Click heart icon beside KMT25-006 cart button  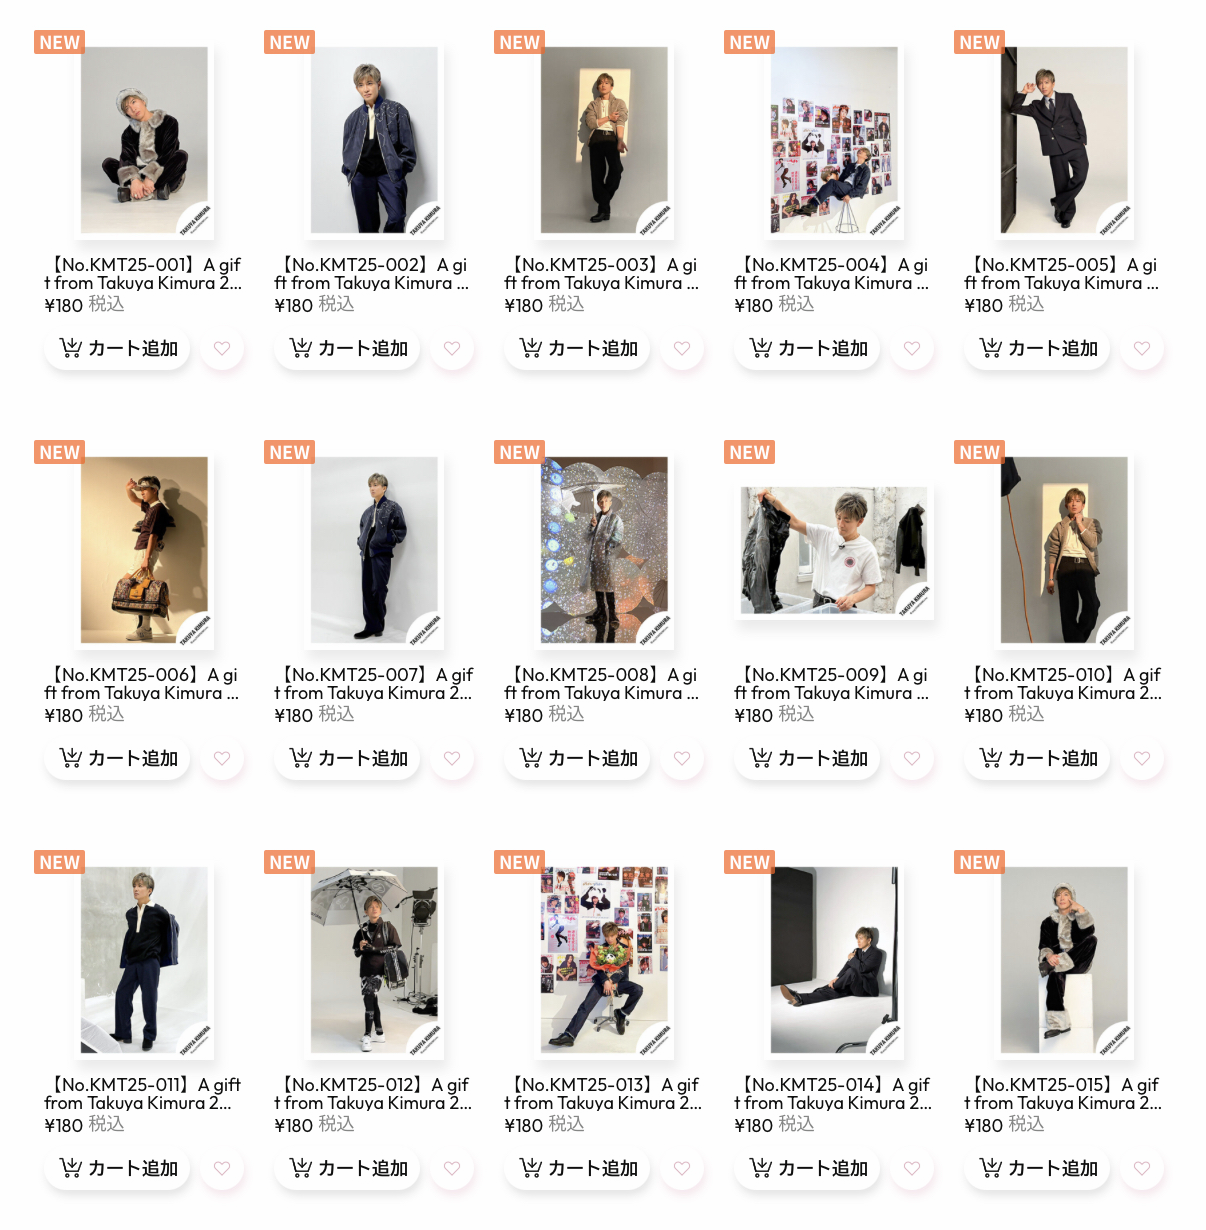(222, 758)
